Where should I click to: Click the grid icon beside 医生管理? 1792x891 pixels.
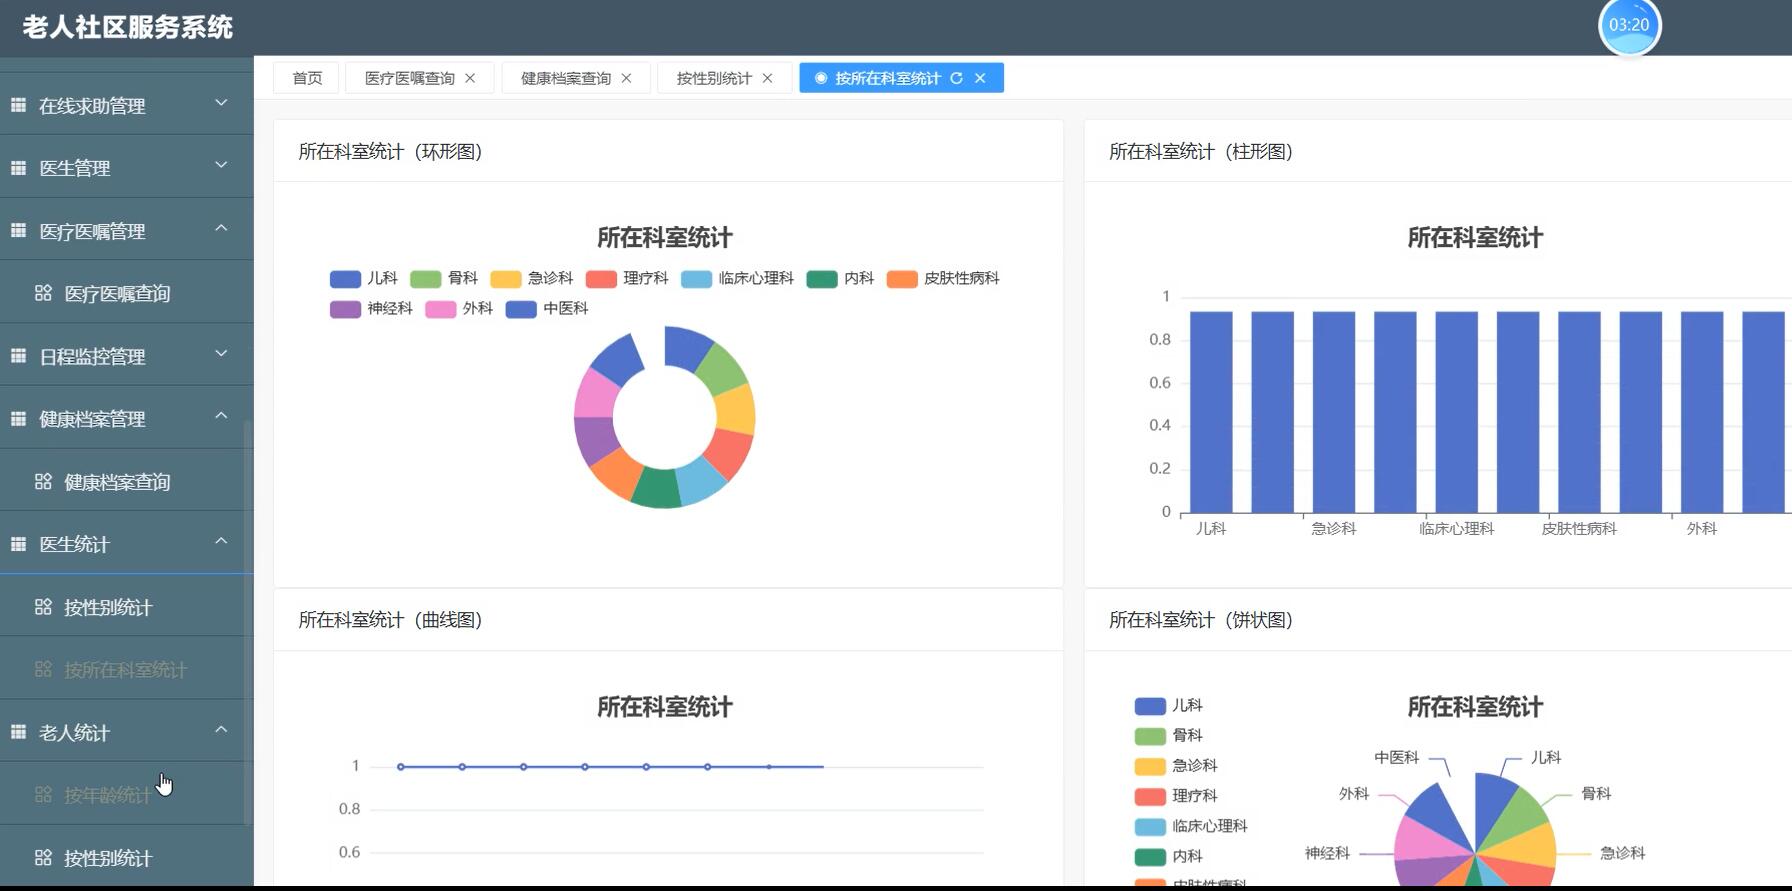tap(18, 168)
